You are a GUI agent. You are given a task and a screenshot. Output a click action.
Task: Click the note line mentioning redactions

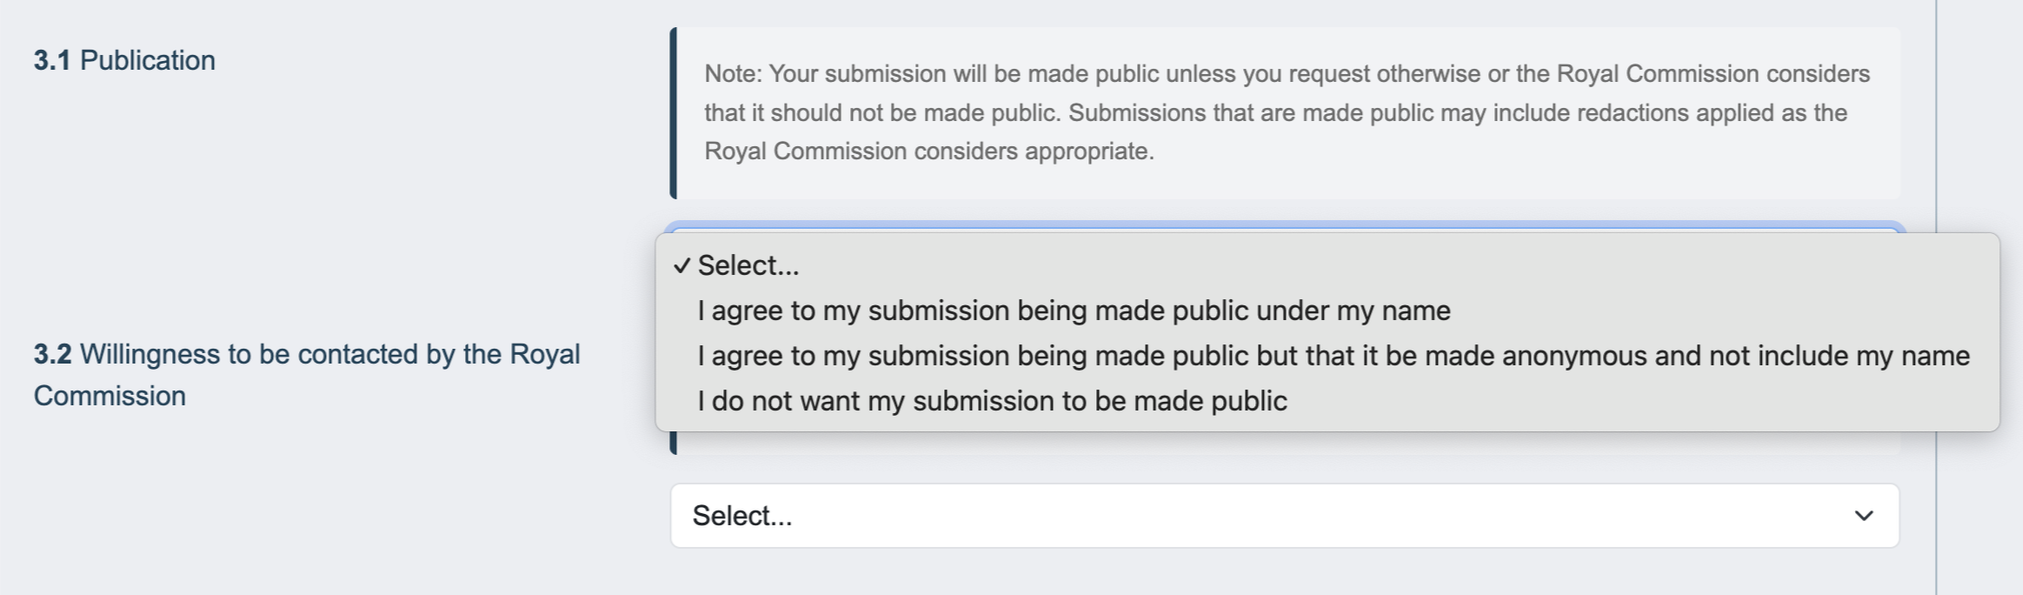(1275, 113)
